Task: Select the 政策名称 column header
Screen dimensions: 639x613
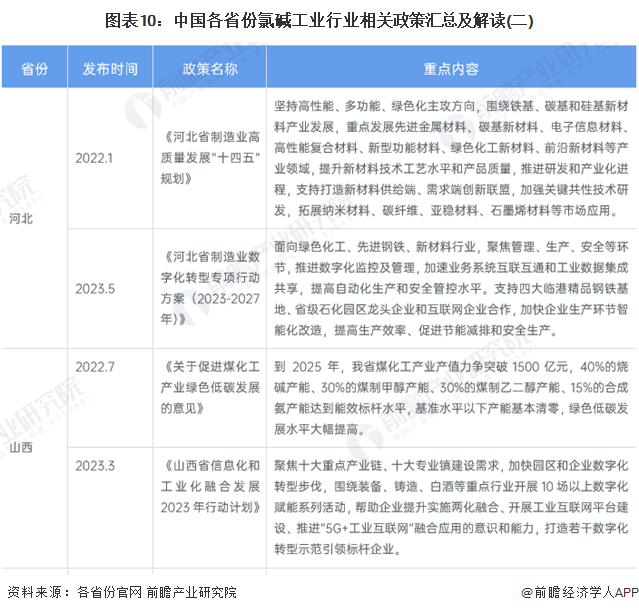Action: pyautogui.click(x=210, y=68)
